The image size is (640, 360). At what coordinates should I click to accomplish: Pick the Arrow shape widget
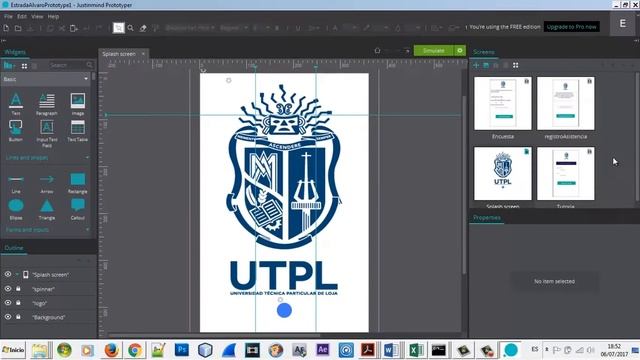coord(47,183)
